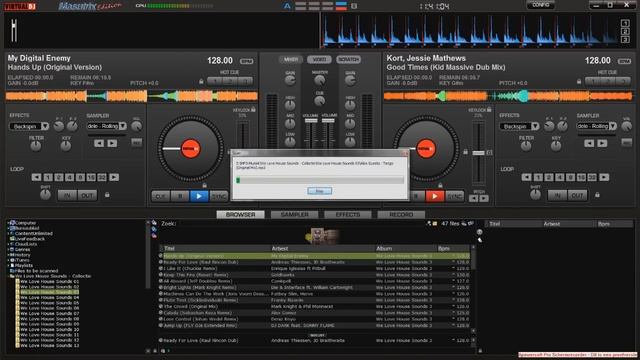This screenshot has width=640, height=360.
Task: Open left deck sampler dropdown
Action: (122, 126)
